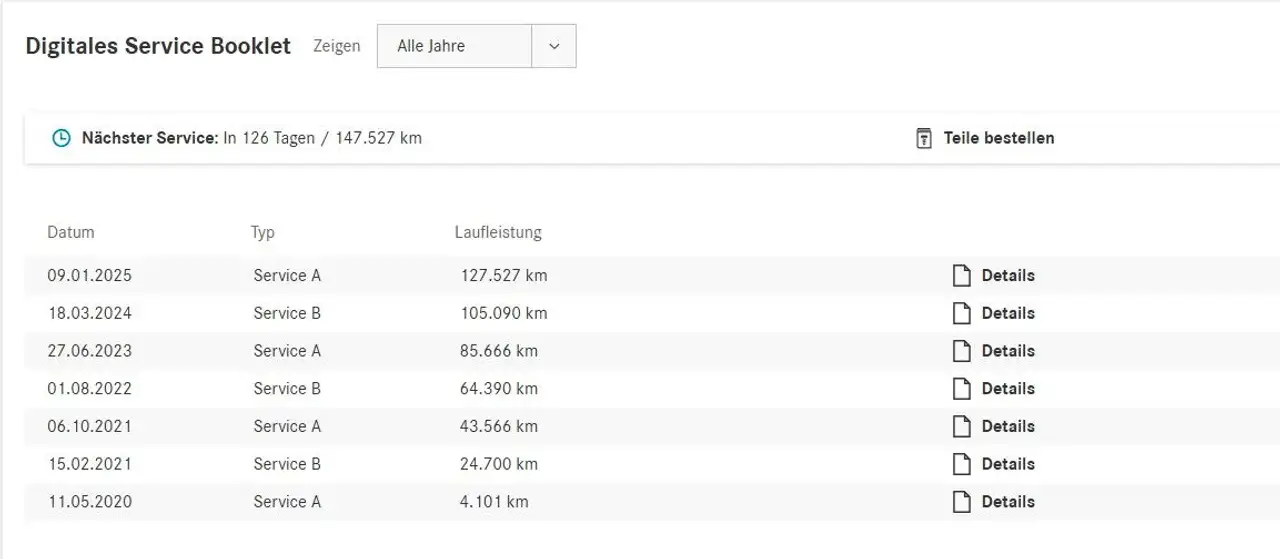Click the parts icon next to Teile bestellen
The image size is (1280, 559).
click(924, 139)
